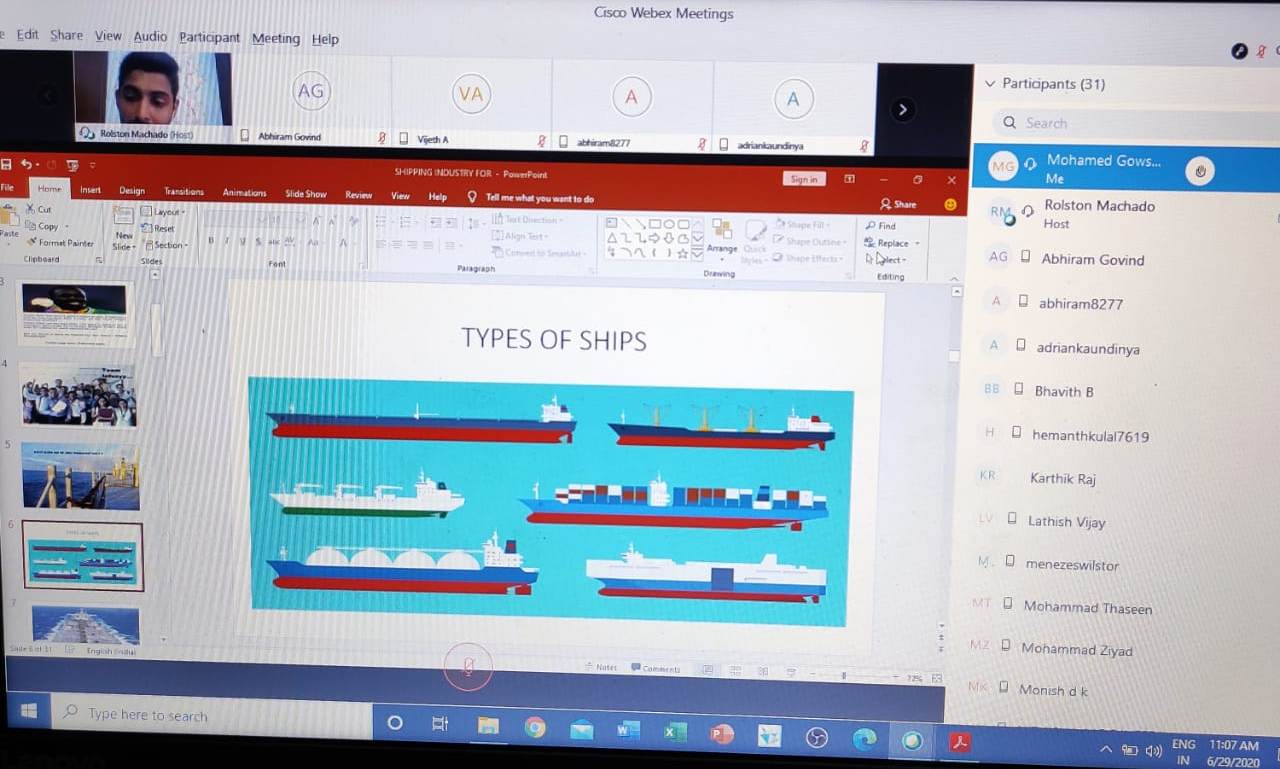The height and width of the screenshot is (769, 1280).
Task: Toggle the raise hand button for Mohamed Gows
Action: [x=1200, y=171]
